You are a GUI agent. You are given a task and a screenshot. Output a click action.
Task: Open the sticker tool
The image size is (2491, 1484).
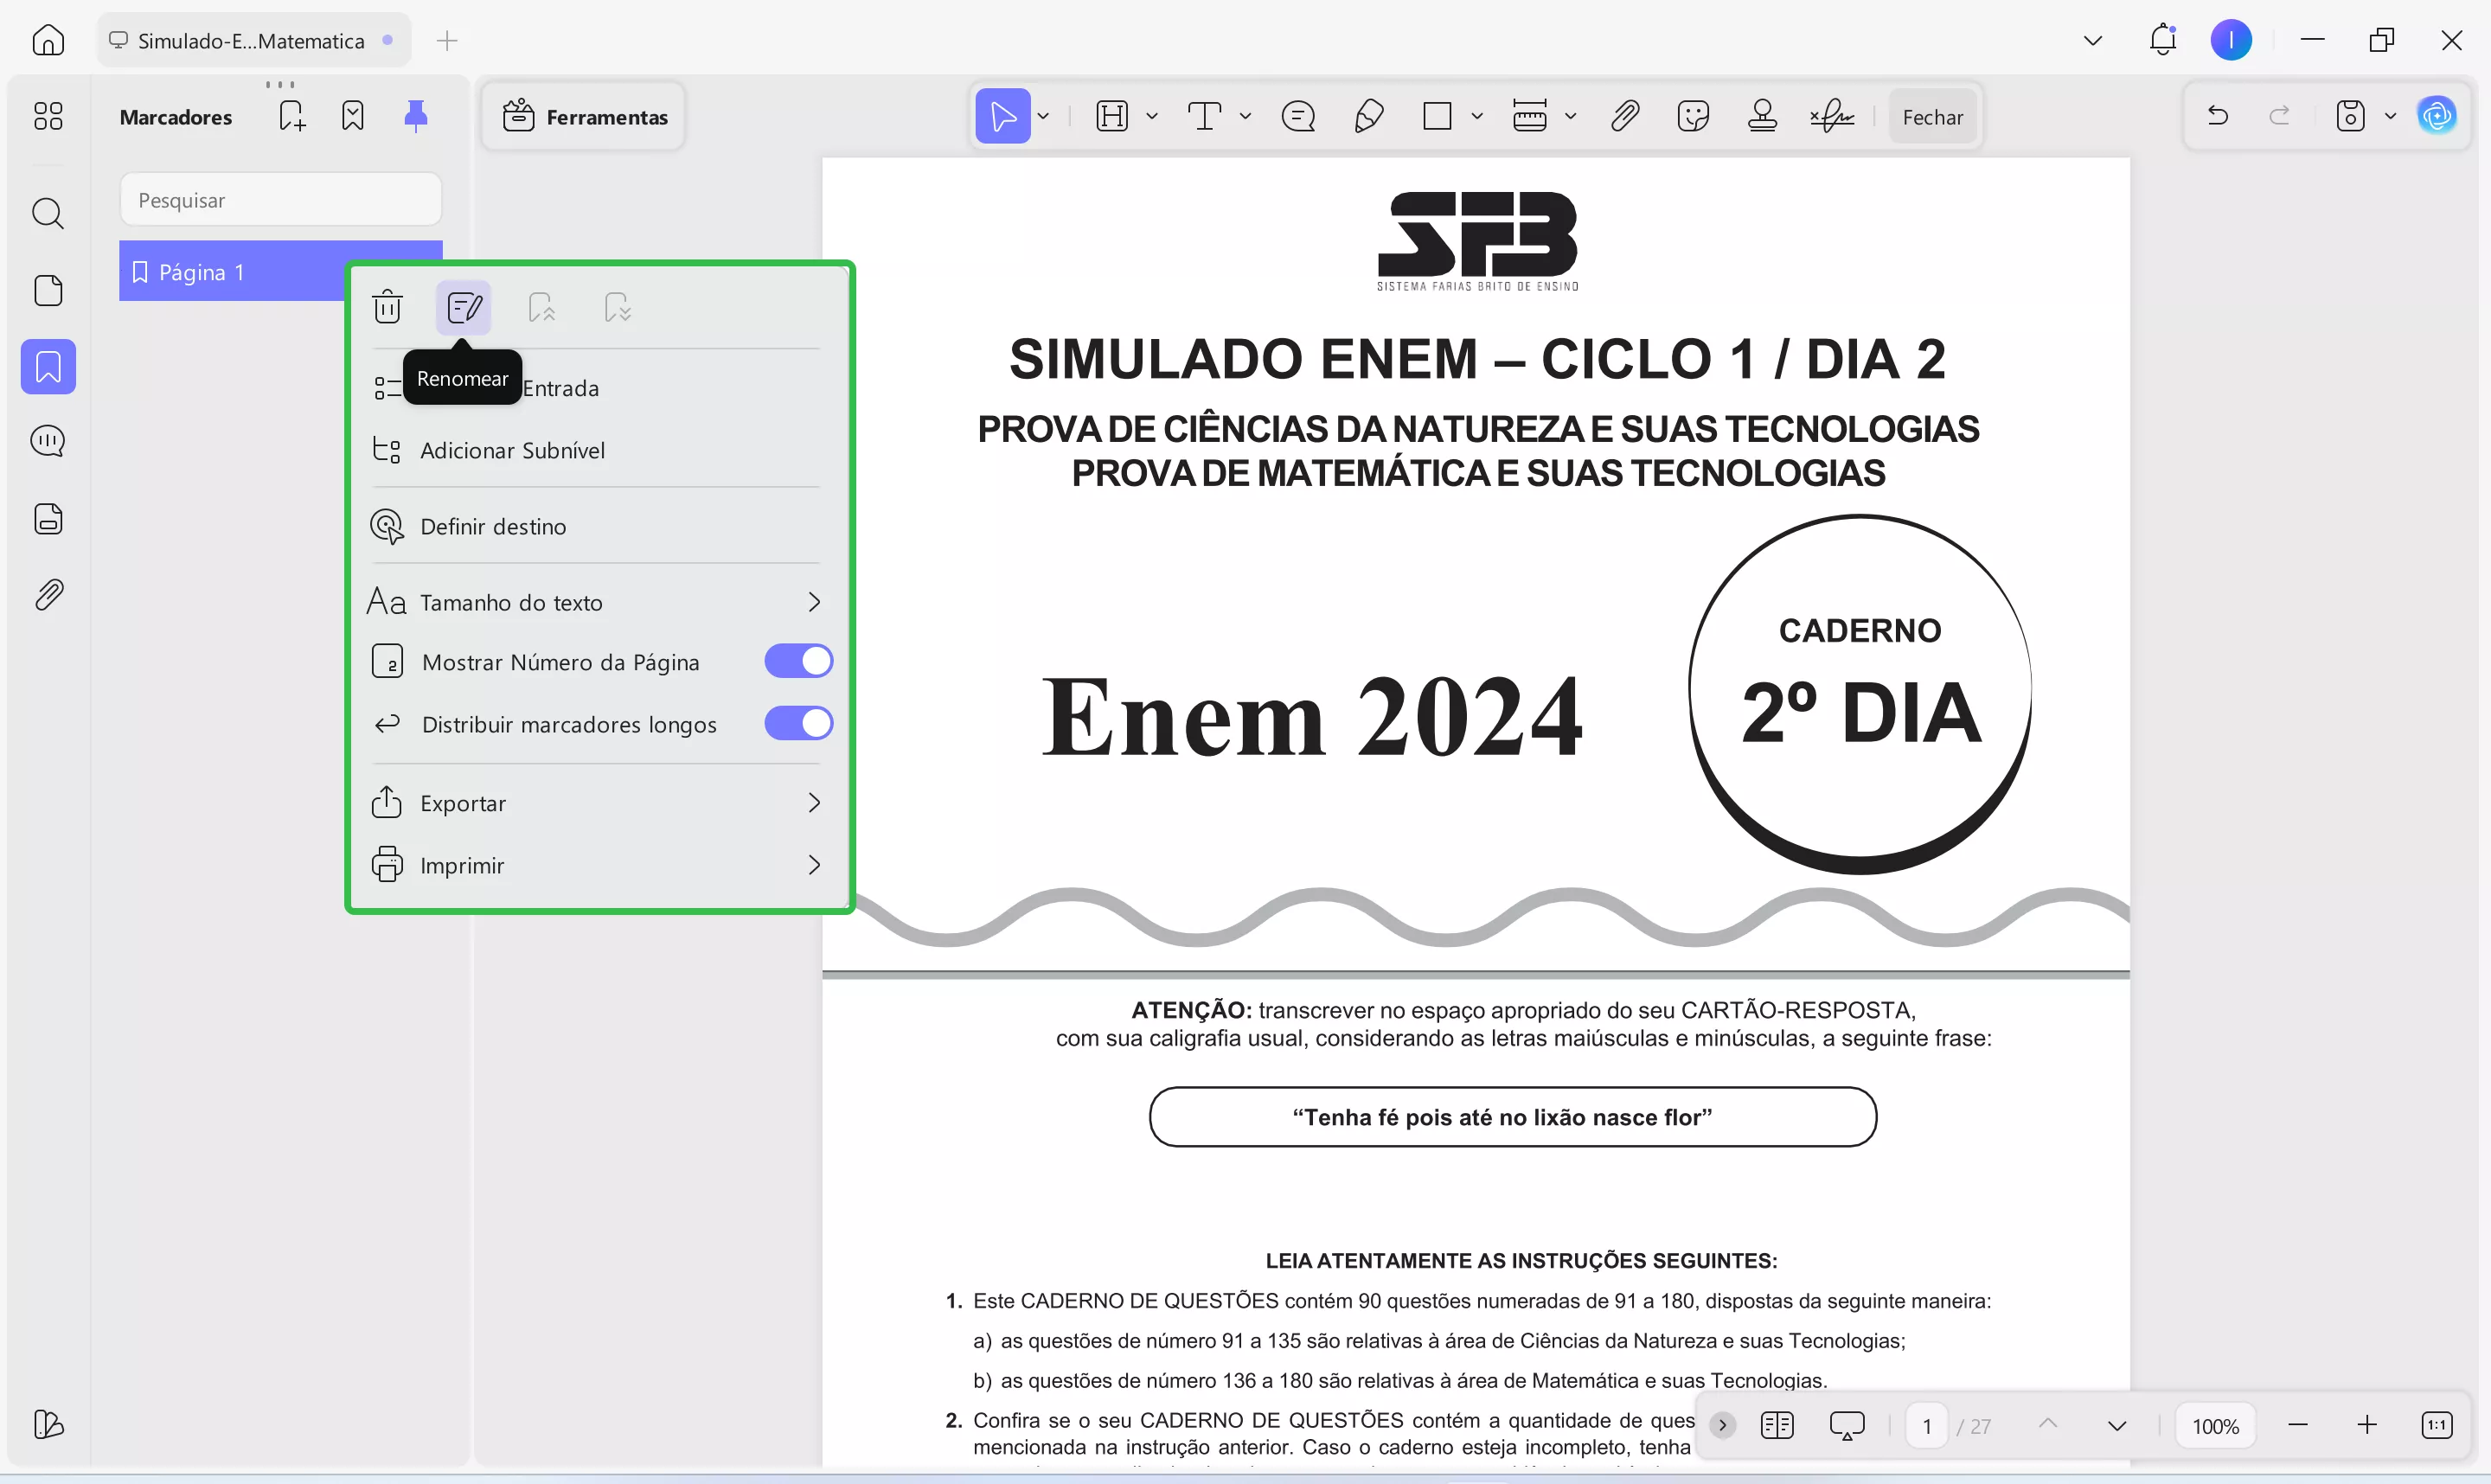coord(1692,117)
